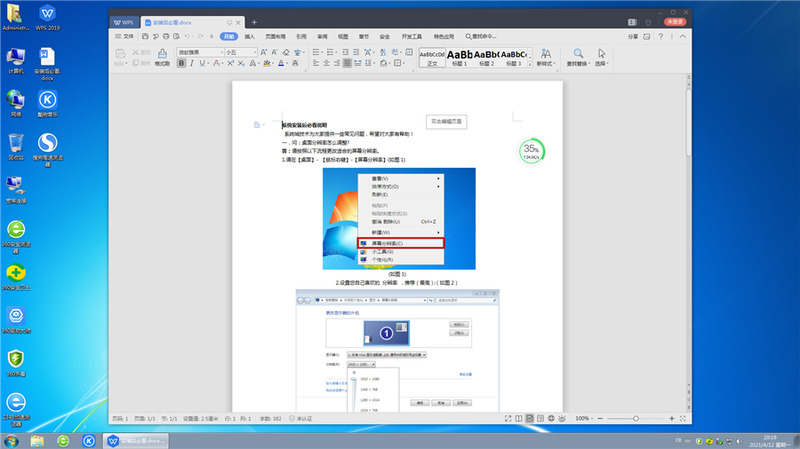Apply Underline formatting
The image size is (800, 449).
[202, 63]
